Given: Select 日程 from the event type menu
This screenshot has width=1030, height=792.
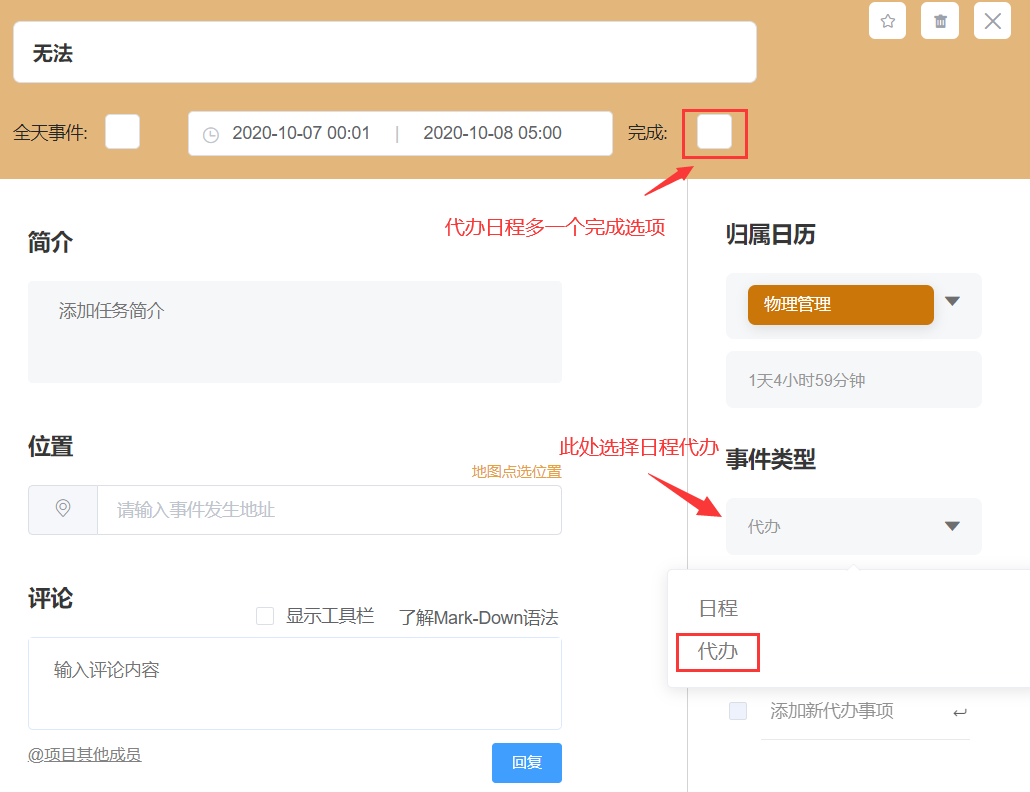Looking at the screenshot, I should point(718,608).
